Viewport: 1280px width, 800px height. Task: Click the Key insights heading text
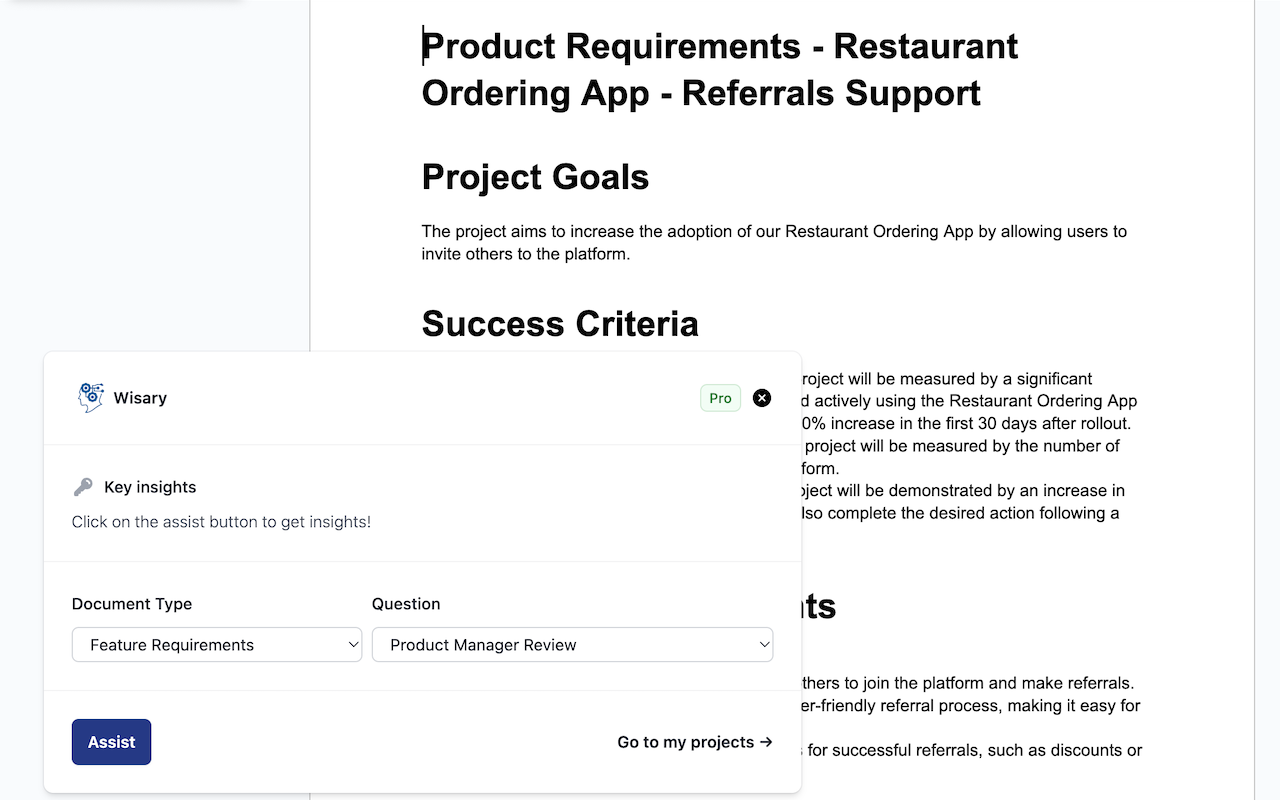[x=150, y=487]
